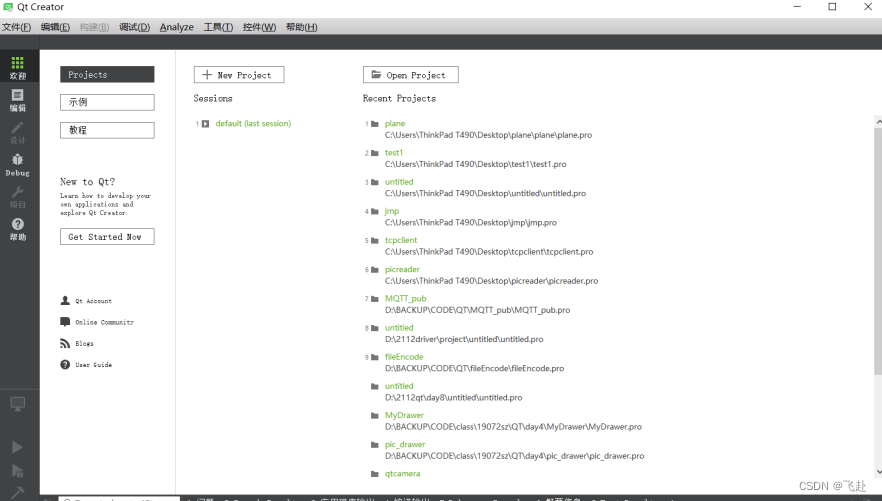Open the Blogs link
Screen dimensions: 882x501
[x=84, y=344]
